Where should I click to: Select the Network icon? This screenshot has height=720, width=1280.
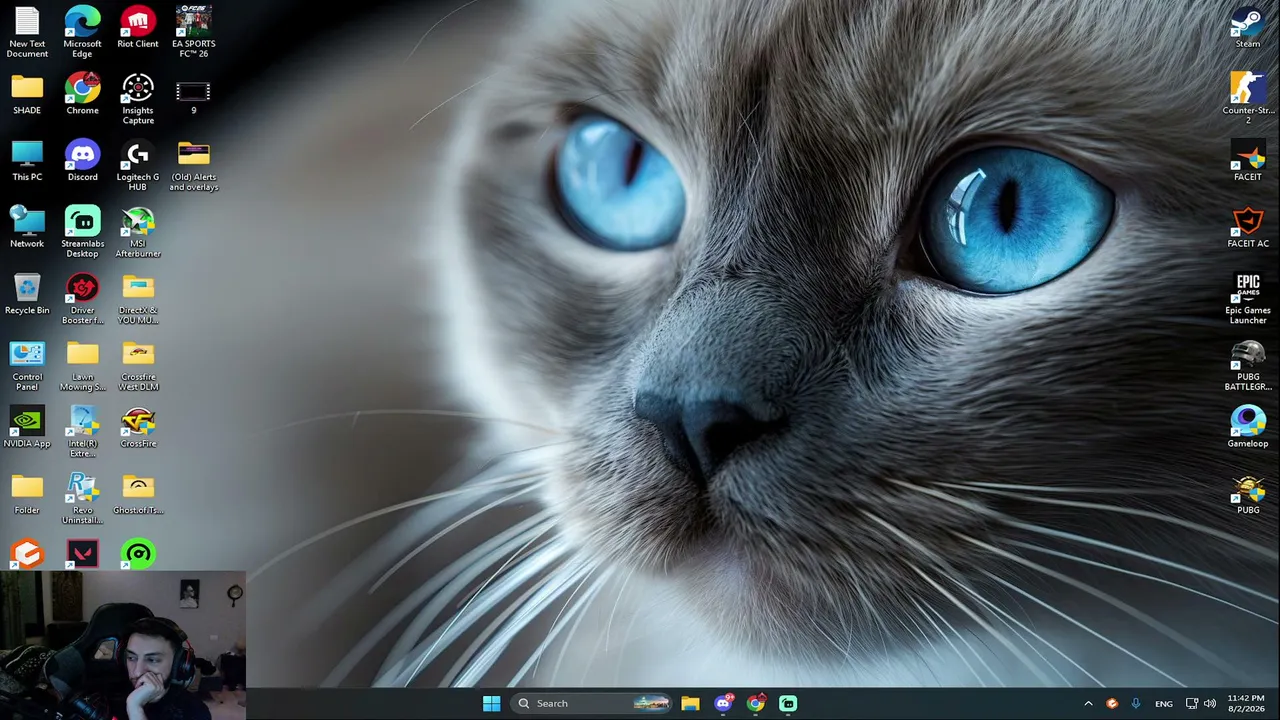click(x=27, y=228)
